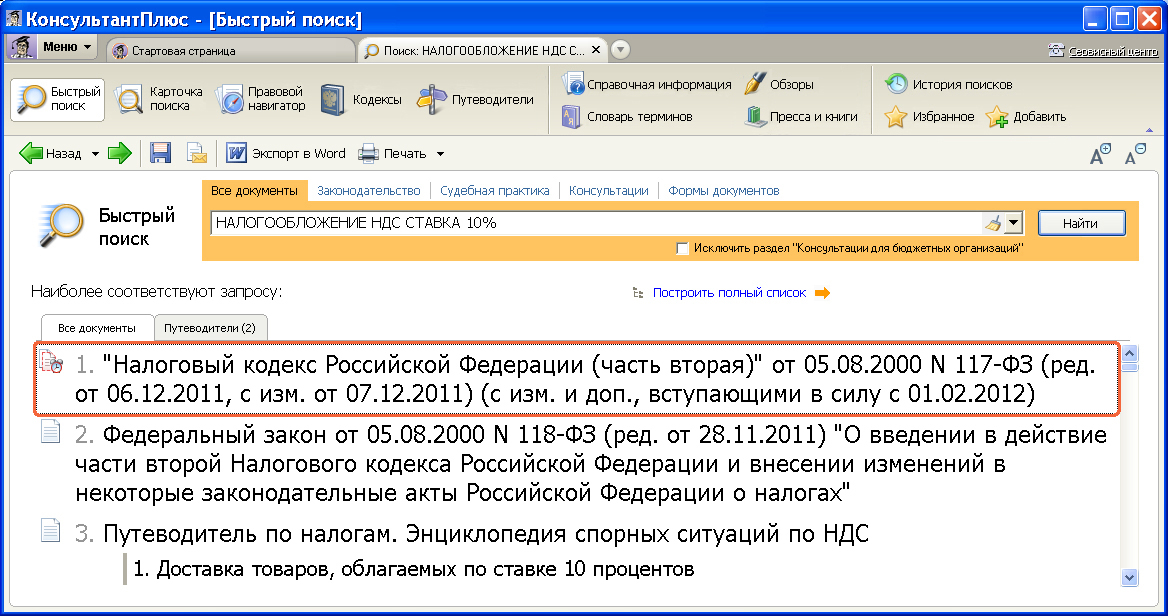Viewport: 1168px width, 616px height.
Task: Open Доставка товаров sub-item
Action: 413,569
